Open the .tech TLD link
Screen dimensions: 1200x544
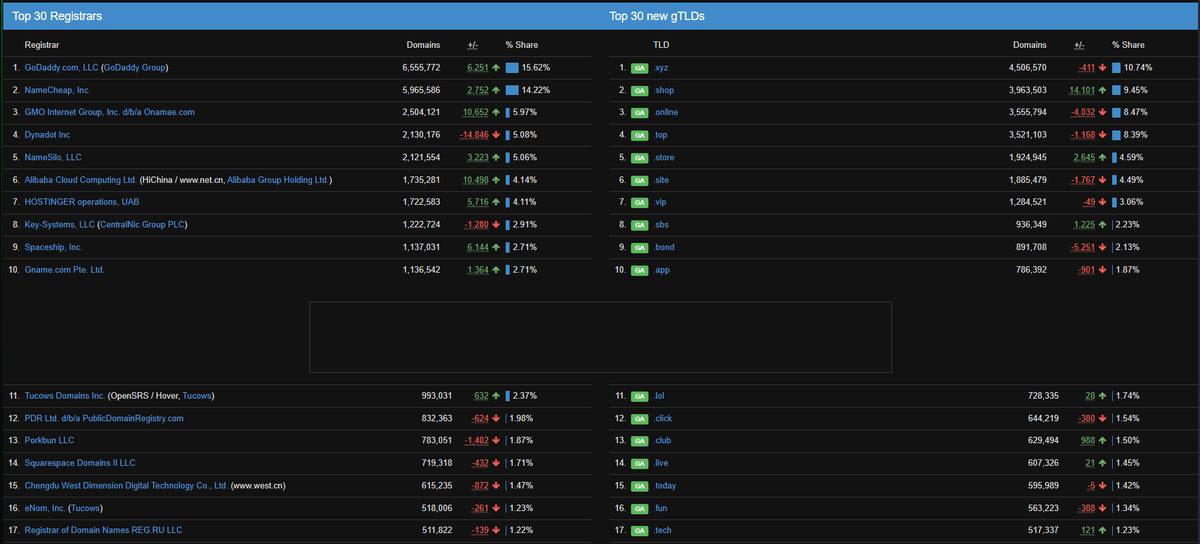click(663, 529)
